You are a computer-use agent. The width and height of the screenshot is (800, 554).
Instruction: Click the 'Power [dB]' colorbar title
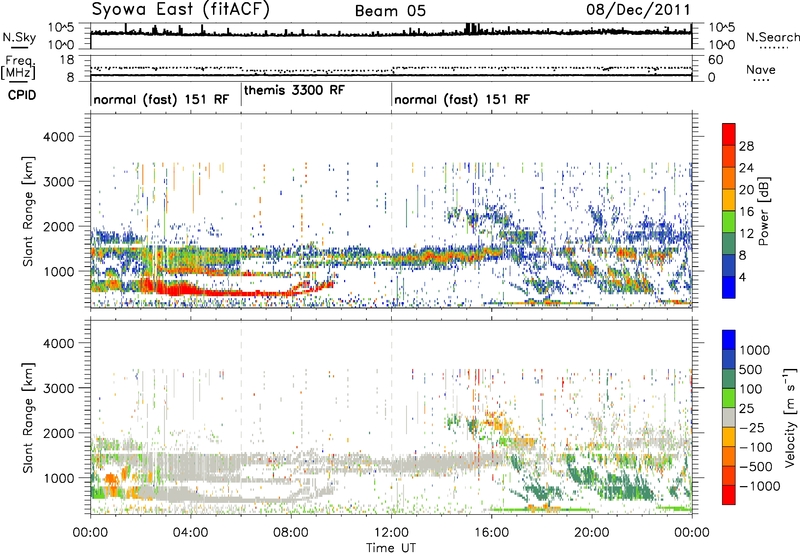pos(763,211)
